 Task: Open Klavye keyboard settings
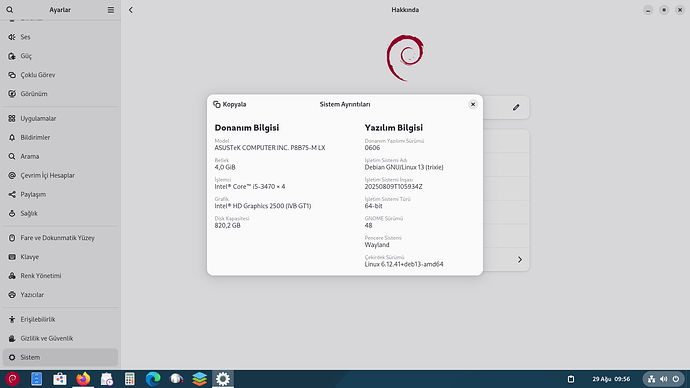coord(60,256)
